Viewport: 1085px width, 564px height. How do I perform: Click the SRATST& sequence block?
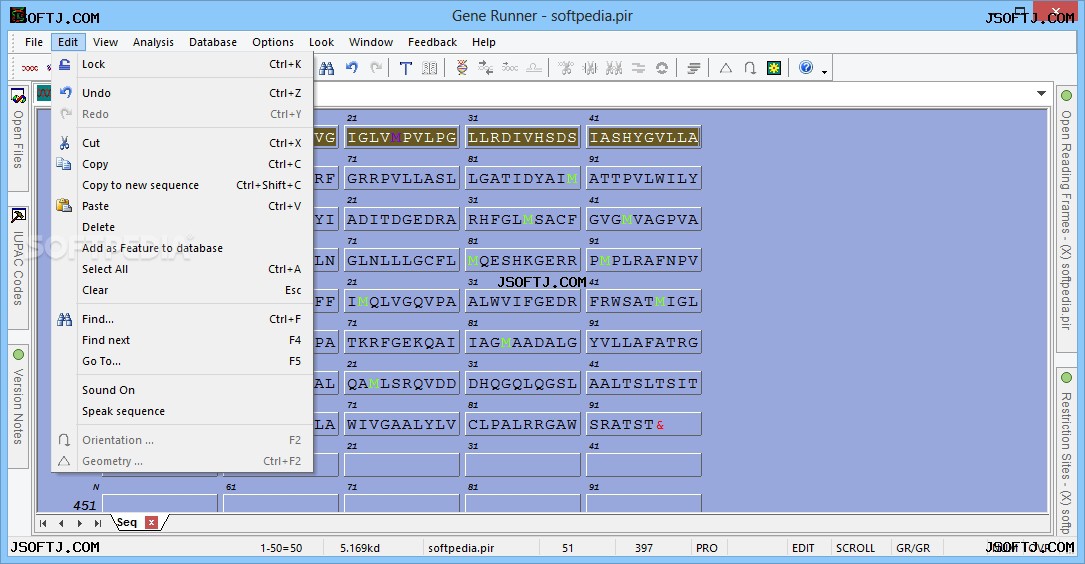[x=644, y=424]
